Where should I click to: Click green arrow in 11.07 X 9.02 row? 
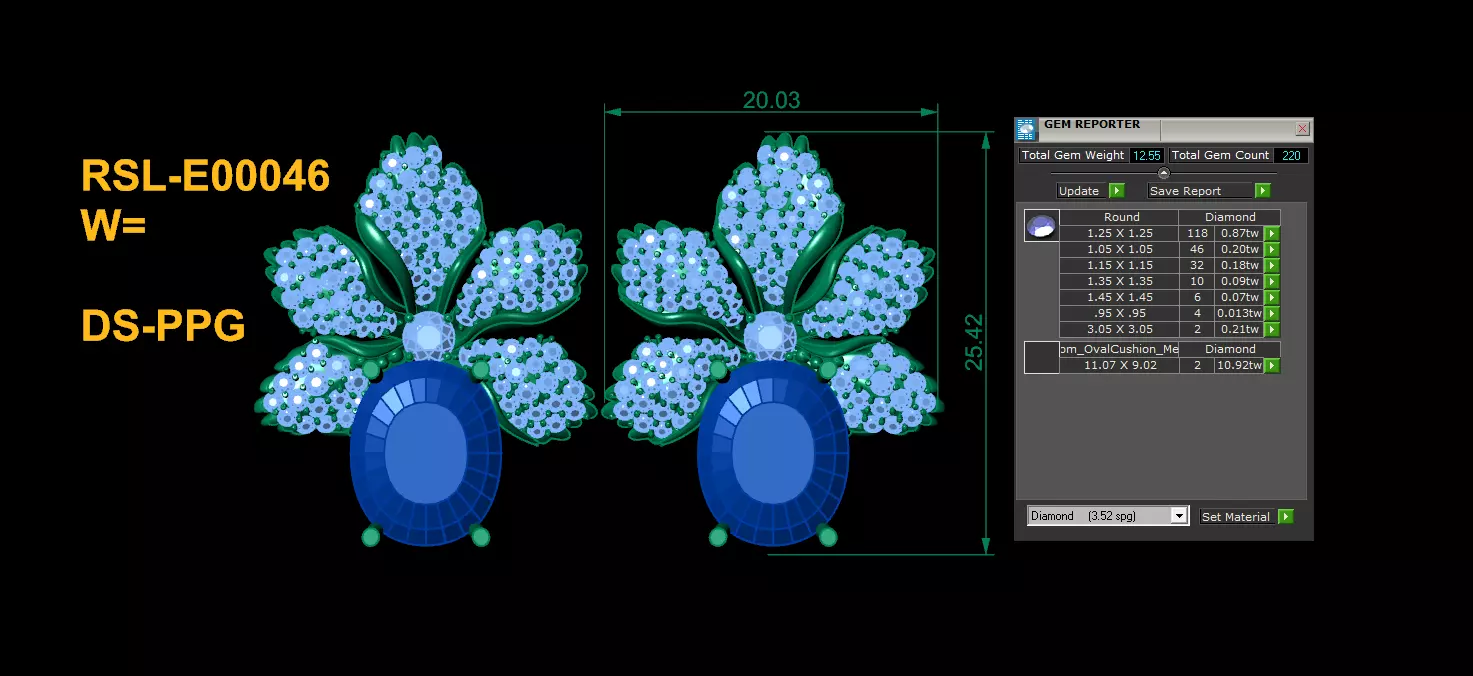pyautogui.click(x=1272, y=365)
